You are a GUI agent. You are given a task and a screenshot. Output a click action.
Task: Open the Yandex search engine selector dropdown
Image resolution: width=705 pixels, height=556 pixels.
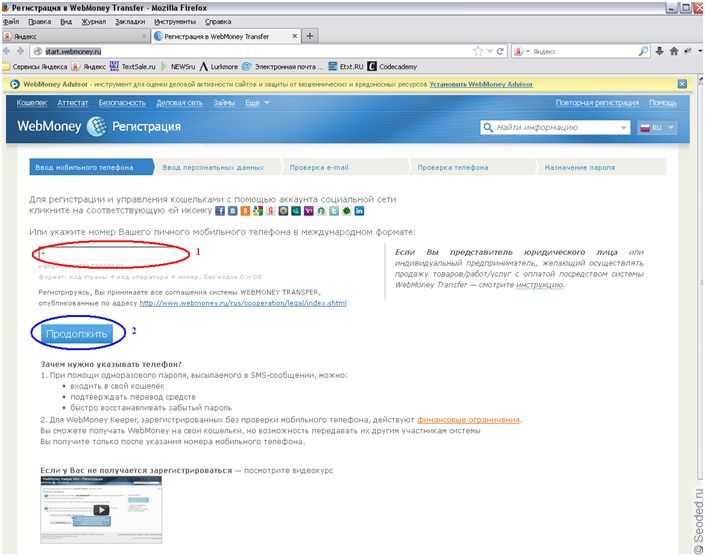tap(522, 51)
